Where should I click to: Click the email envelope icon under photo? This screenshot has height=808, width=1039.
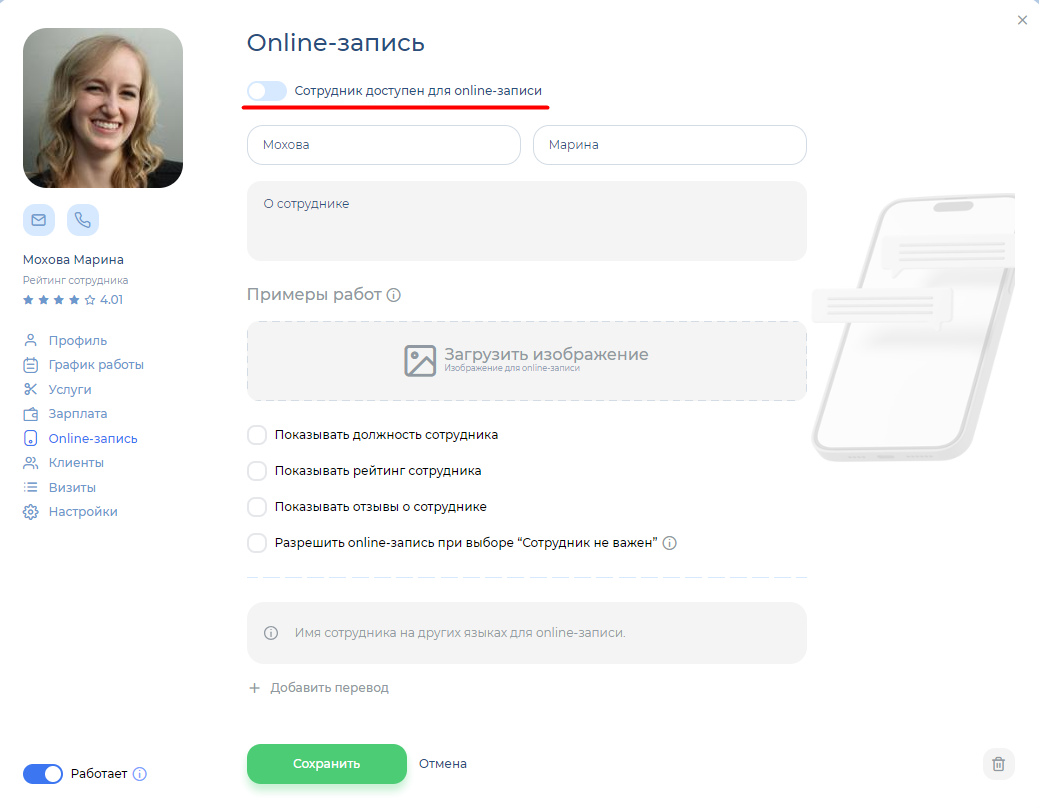point(39,220)
